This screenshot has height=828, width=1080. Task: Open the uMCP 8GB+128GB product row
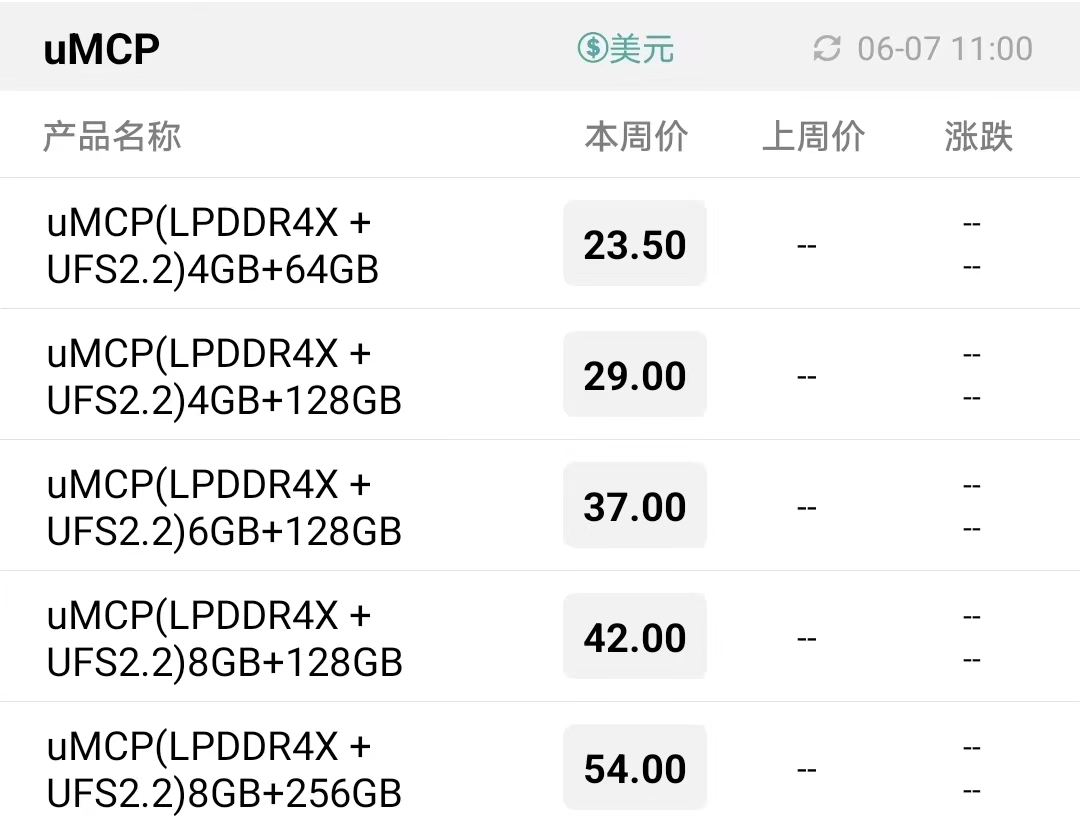(540, 636)
